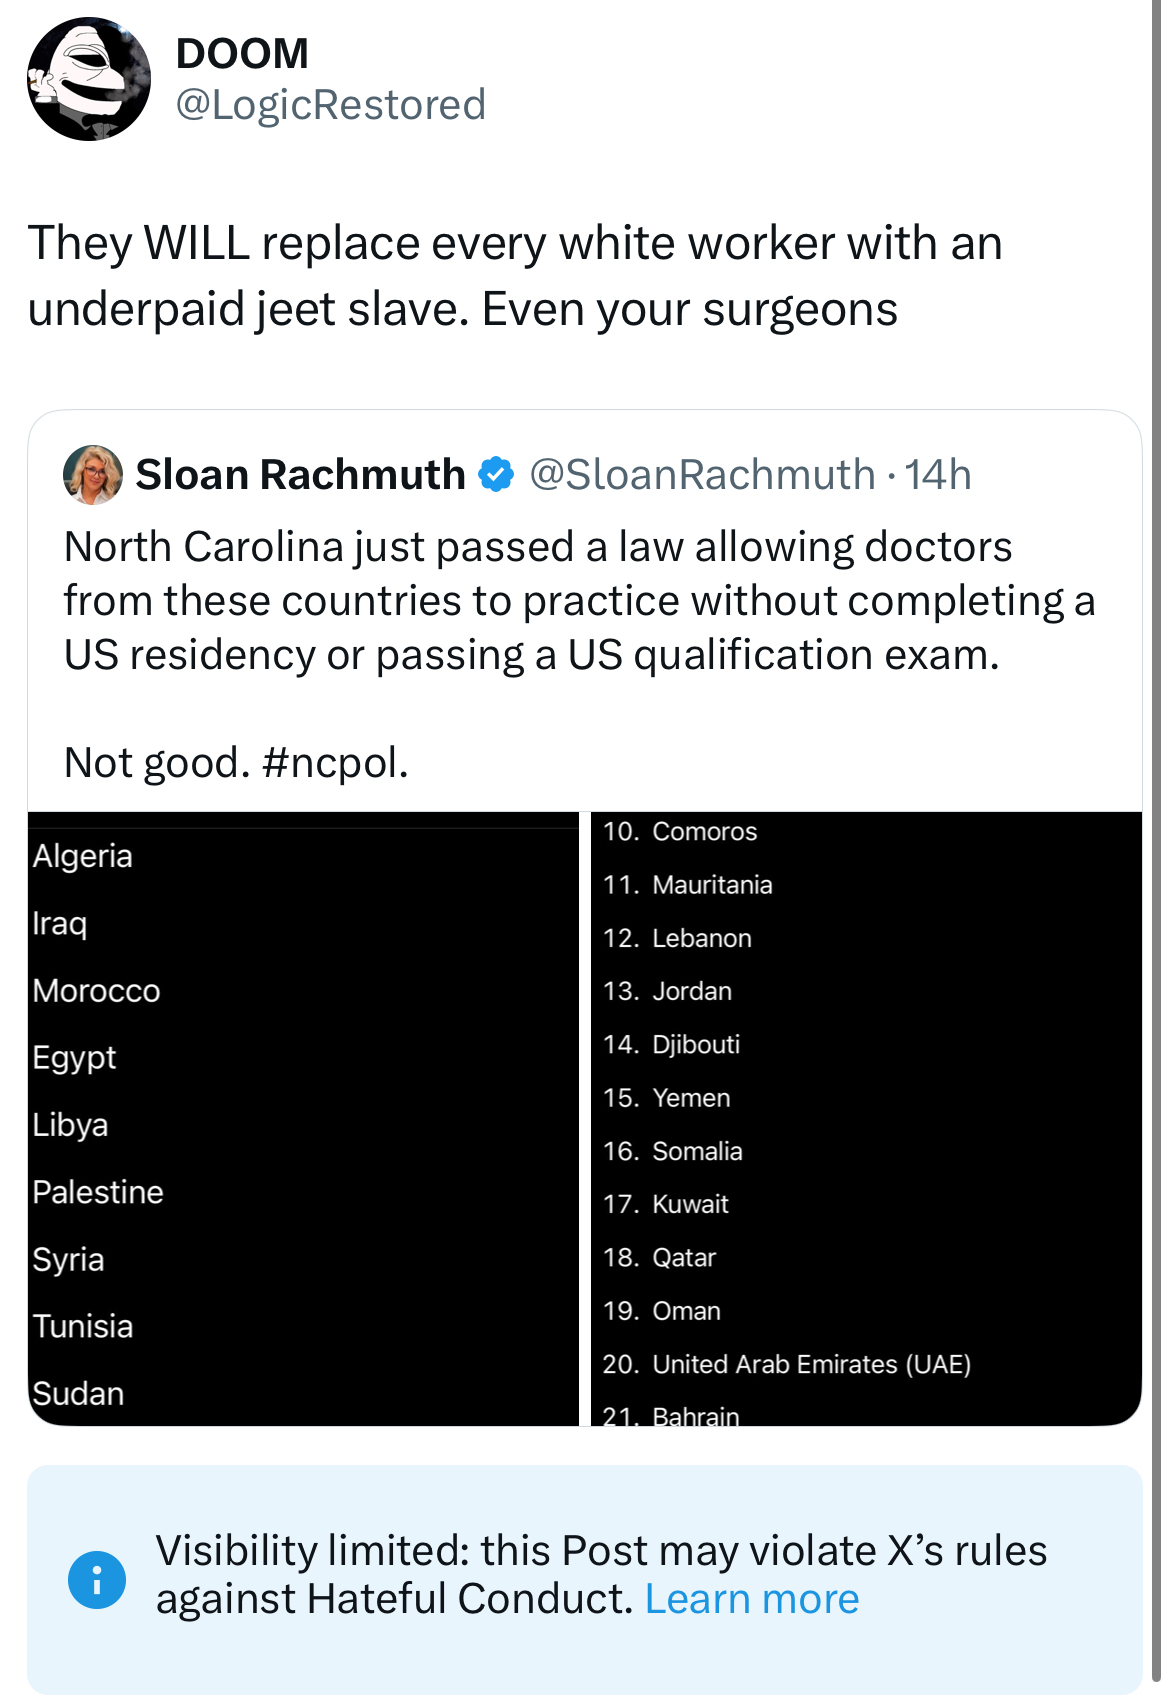Click the blue info circle icon
Image resolution: width=1170 pixels, height=1705 pixels.
(x=97, y=1580)
